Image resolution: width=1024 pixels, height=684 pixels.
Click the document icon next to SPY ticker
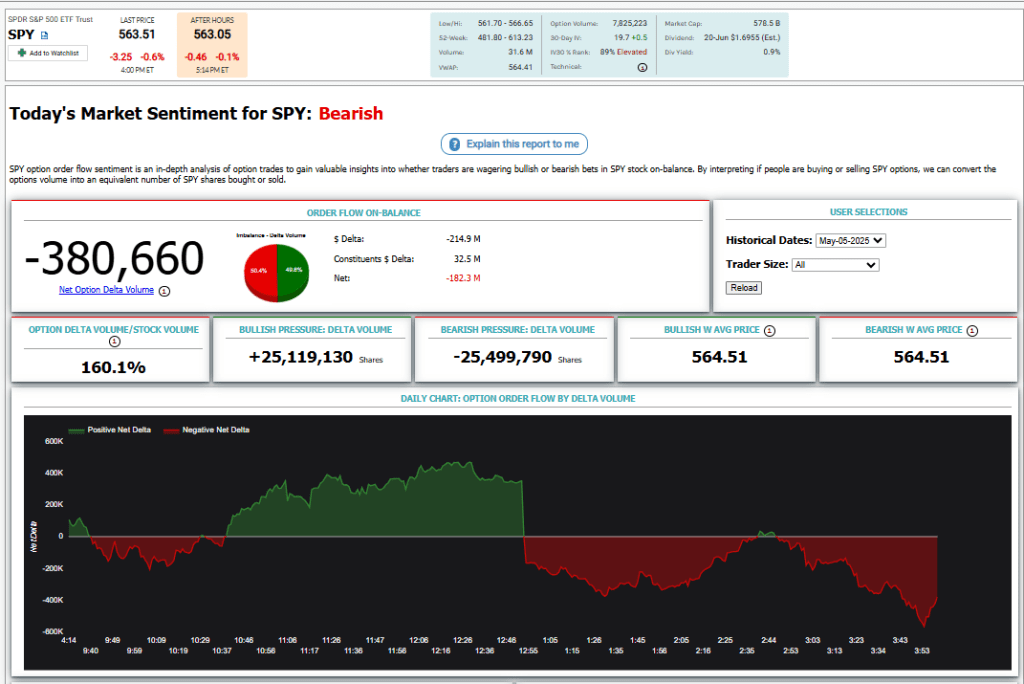44,35
